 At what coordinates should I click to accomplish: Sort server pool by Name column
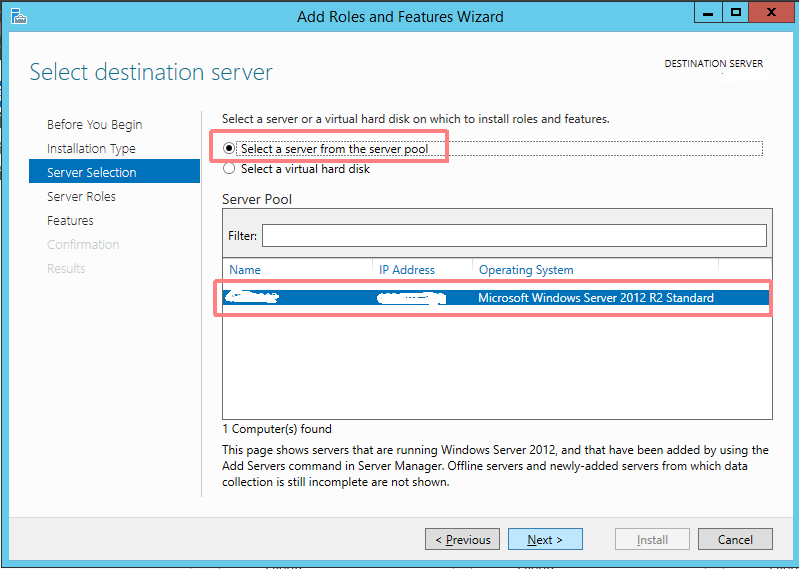[245, 270]
